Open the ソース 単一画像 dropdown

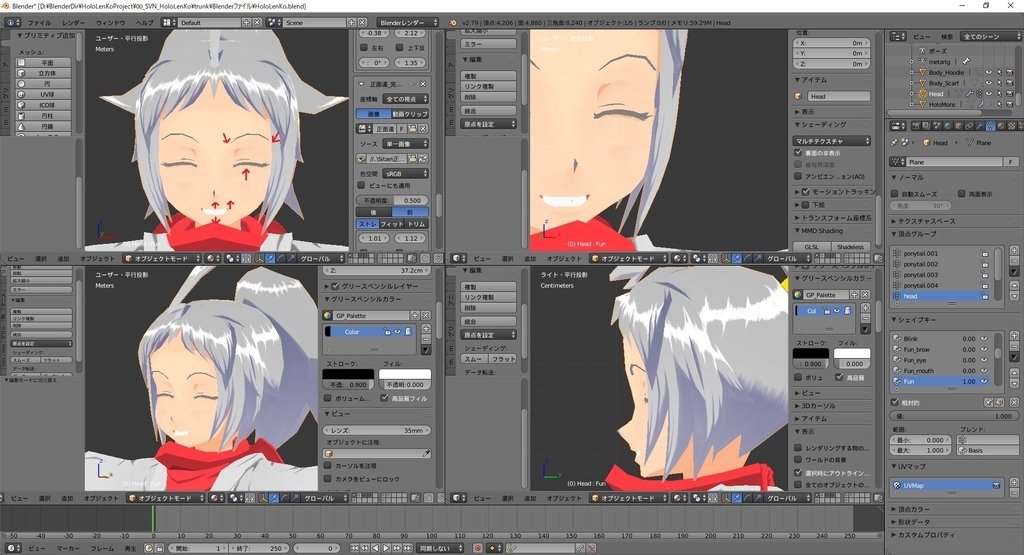point(406,144)
